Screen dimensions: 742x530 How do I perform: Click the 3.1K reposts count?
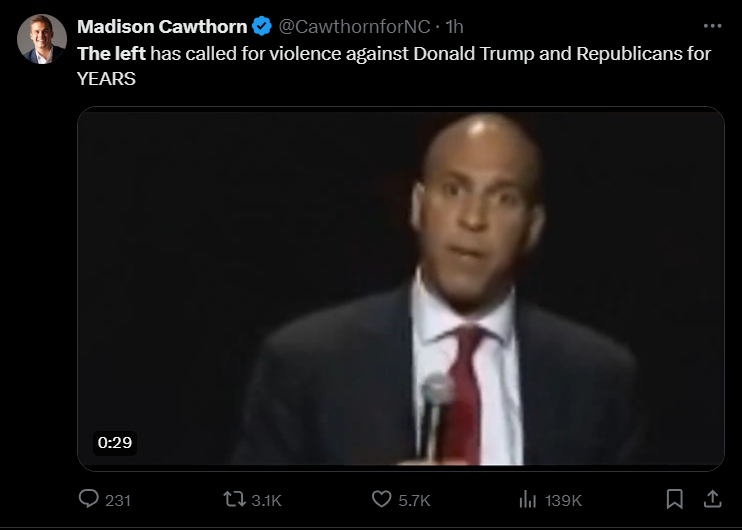point(266,501)
